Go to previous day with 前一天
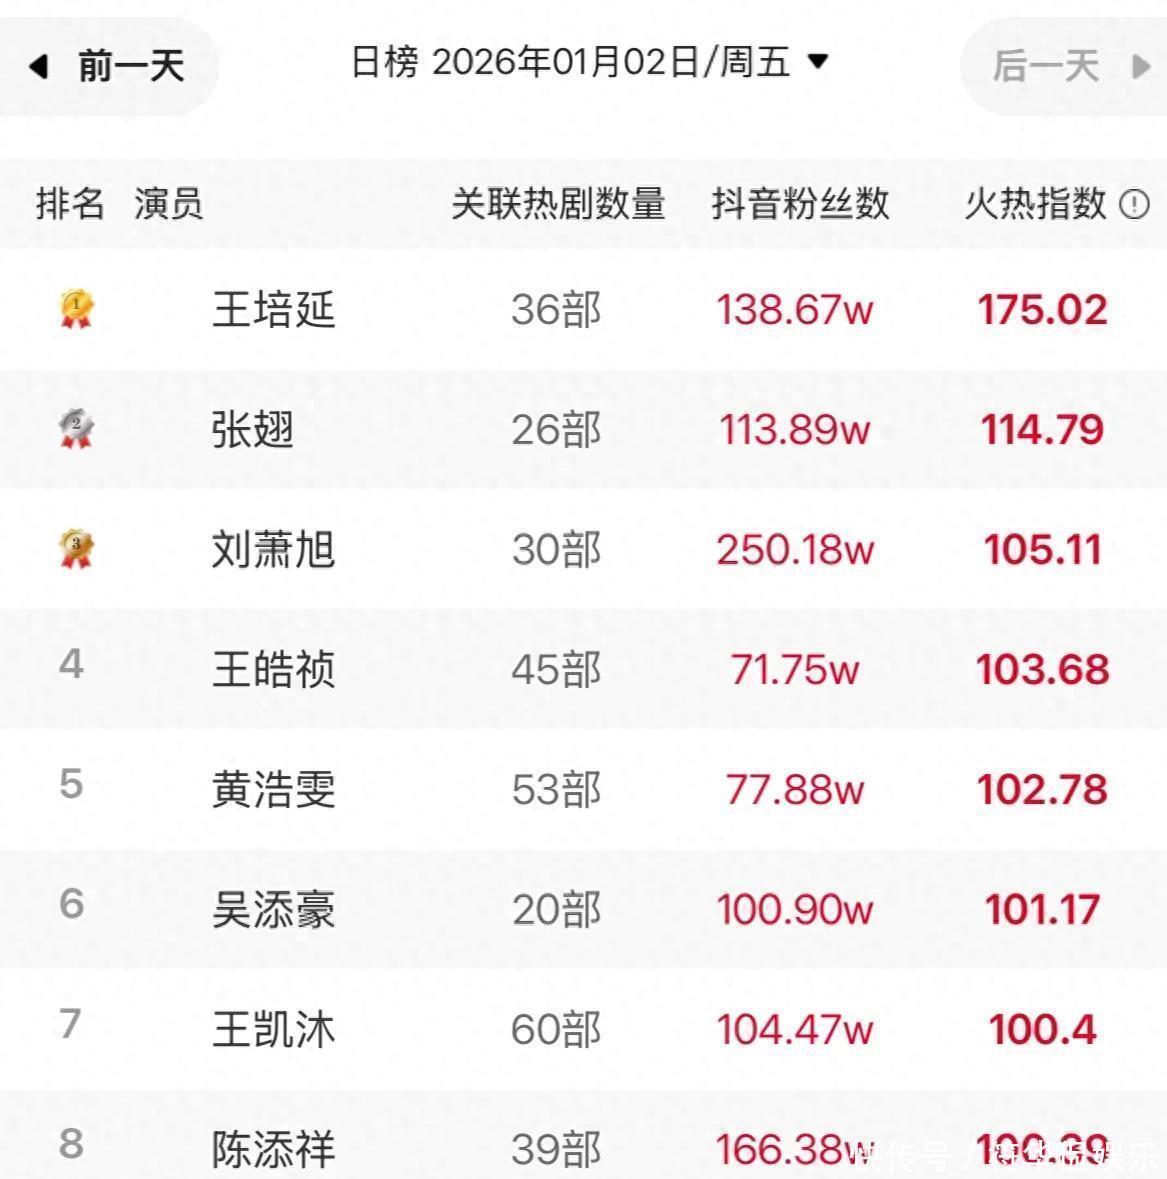 (x=131, y=67)
